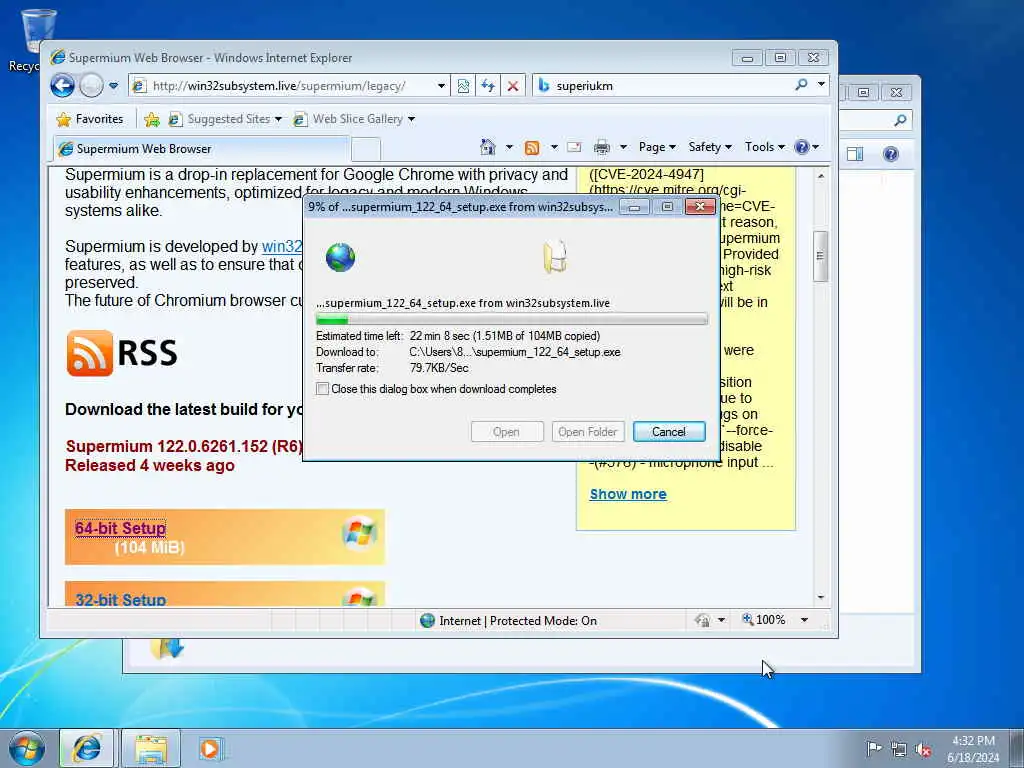Click the Windows logo on 64-bit Setup banner
Viewport: 1024px width, 768px height.
359,533
